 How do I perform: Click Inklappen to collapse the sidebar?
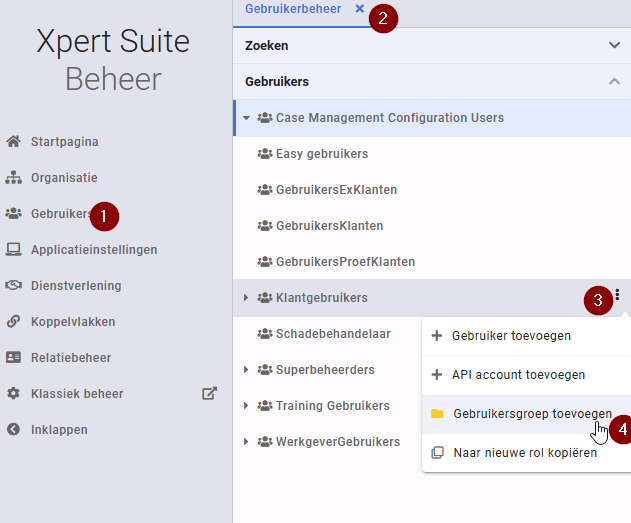[59, 430]
